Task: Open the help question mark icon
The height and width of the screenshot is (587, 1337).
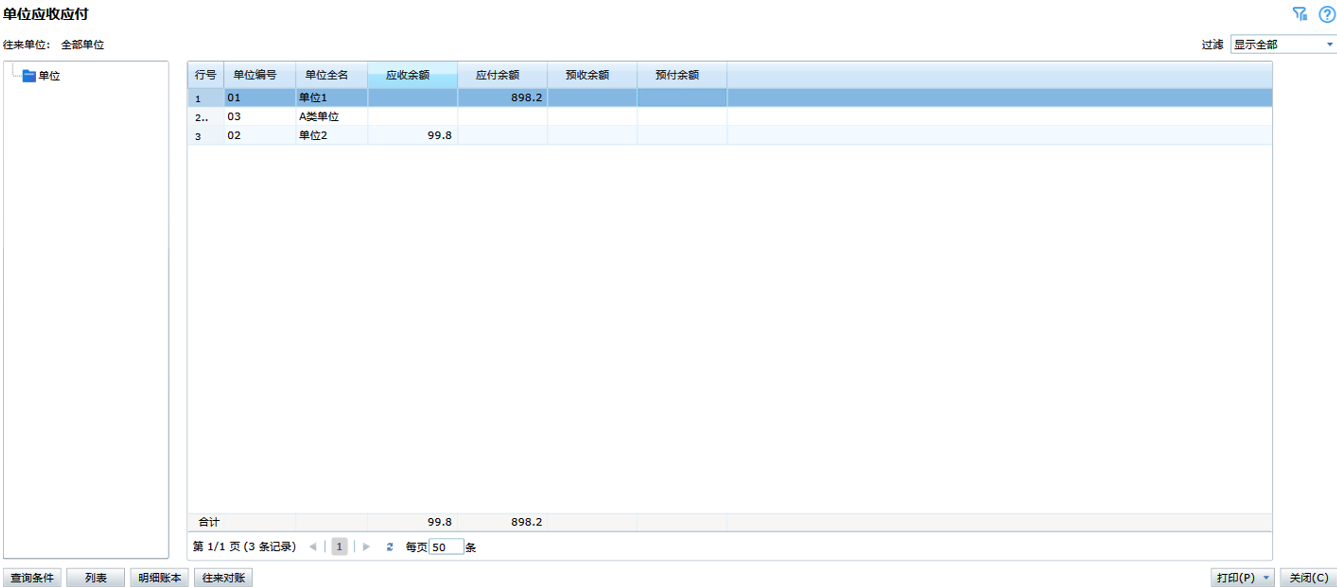Action: [1327, 14]
